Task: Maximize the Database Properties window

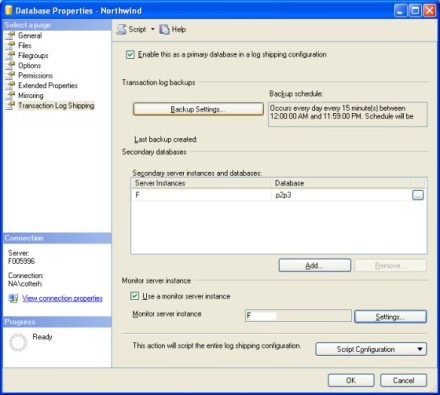Action: click(x=415, y=11)
